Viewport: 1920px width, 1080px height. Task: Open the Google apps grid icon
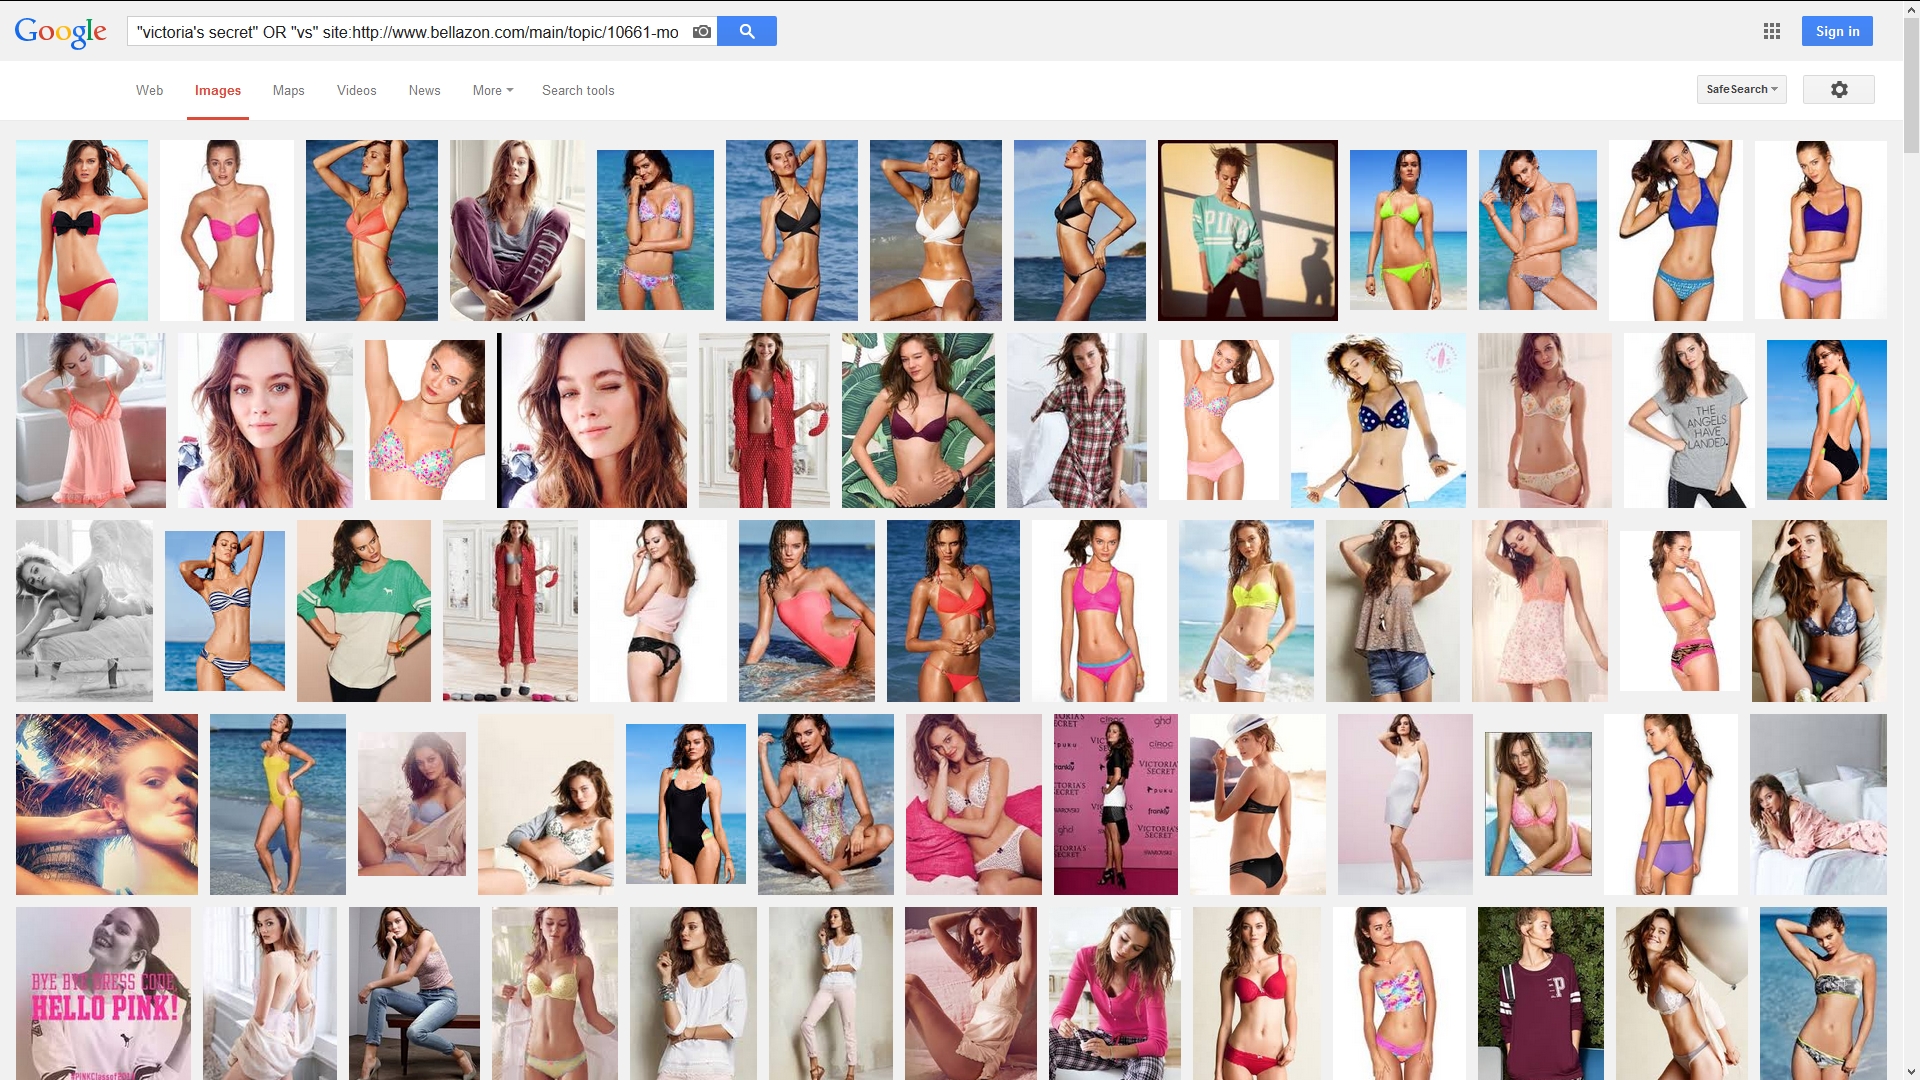[x=1771, y=32]
